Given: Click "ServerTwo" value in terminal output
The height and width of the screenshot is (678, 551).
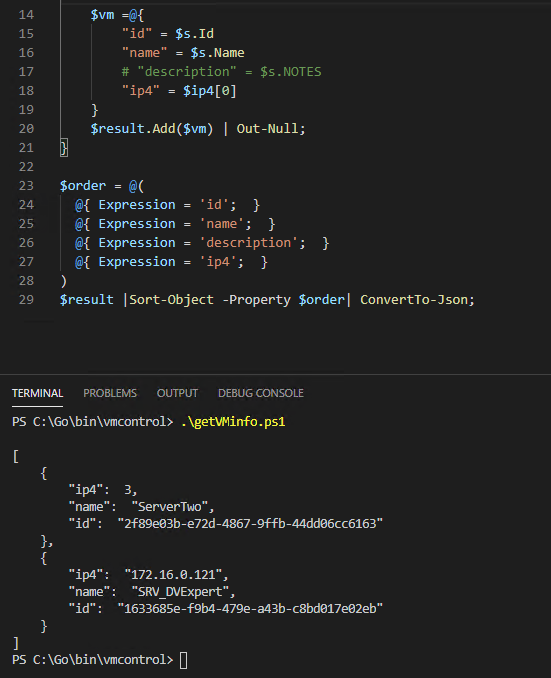Looking at the screenshot, I should (170, 507).
